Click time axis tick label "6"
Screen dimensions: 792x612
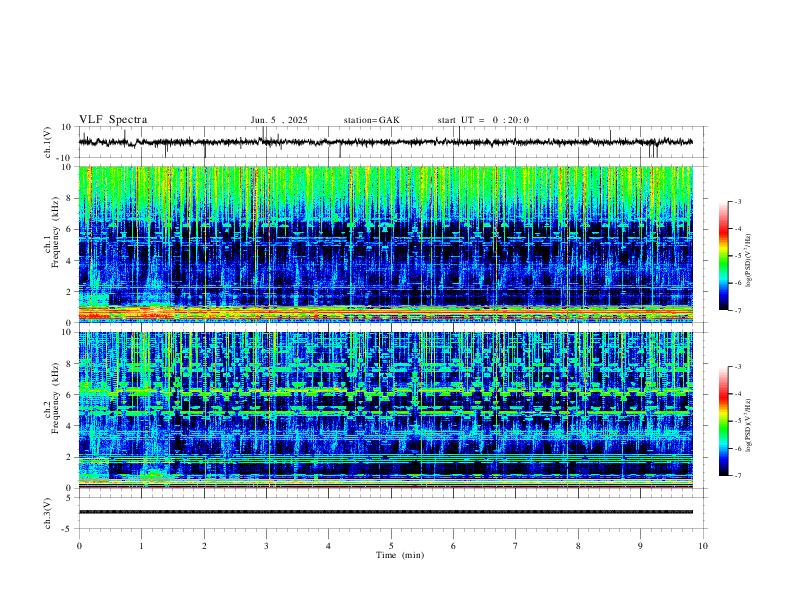click(453, 546)
